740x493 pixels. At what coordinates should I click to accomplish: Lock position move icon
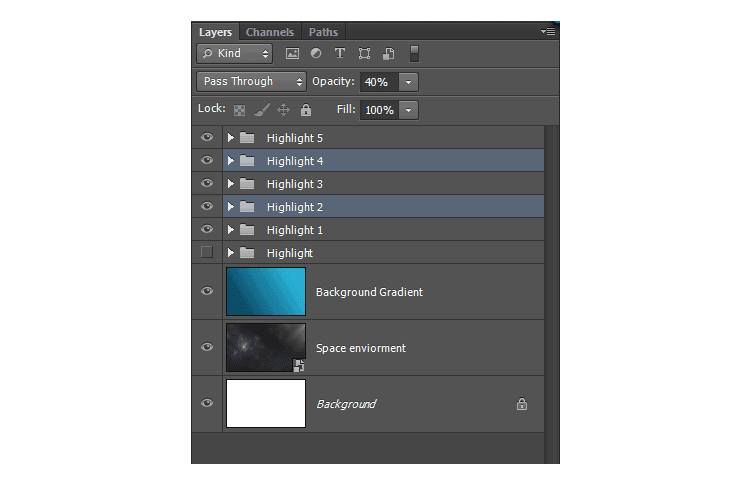pyautogui.click(x=283, y=110)
